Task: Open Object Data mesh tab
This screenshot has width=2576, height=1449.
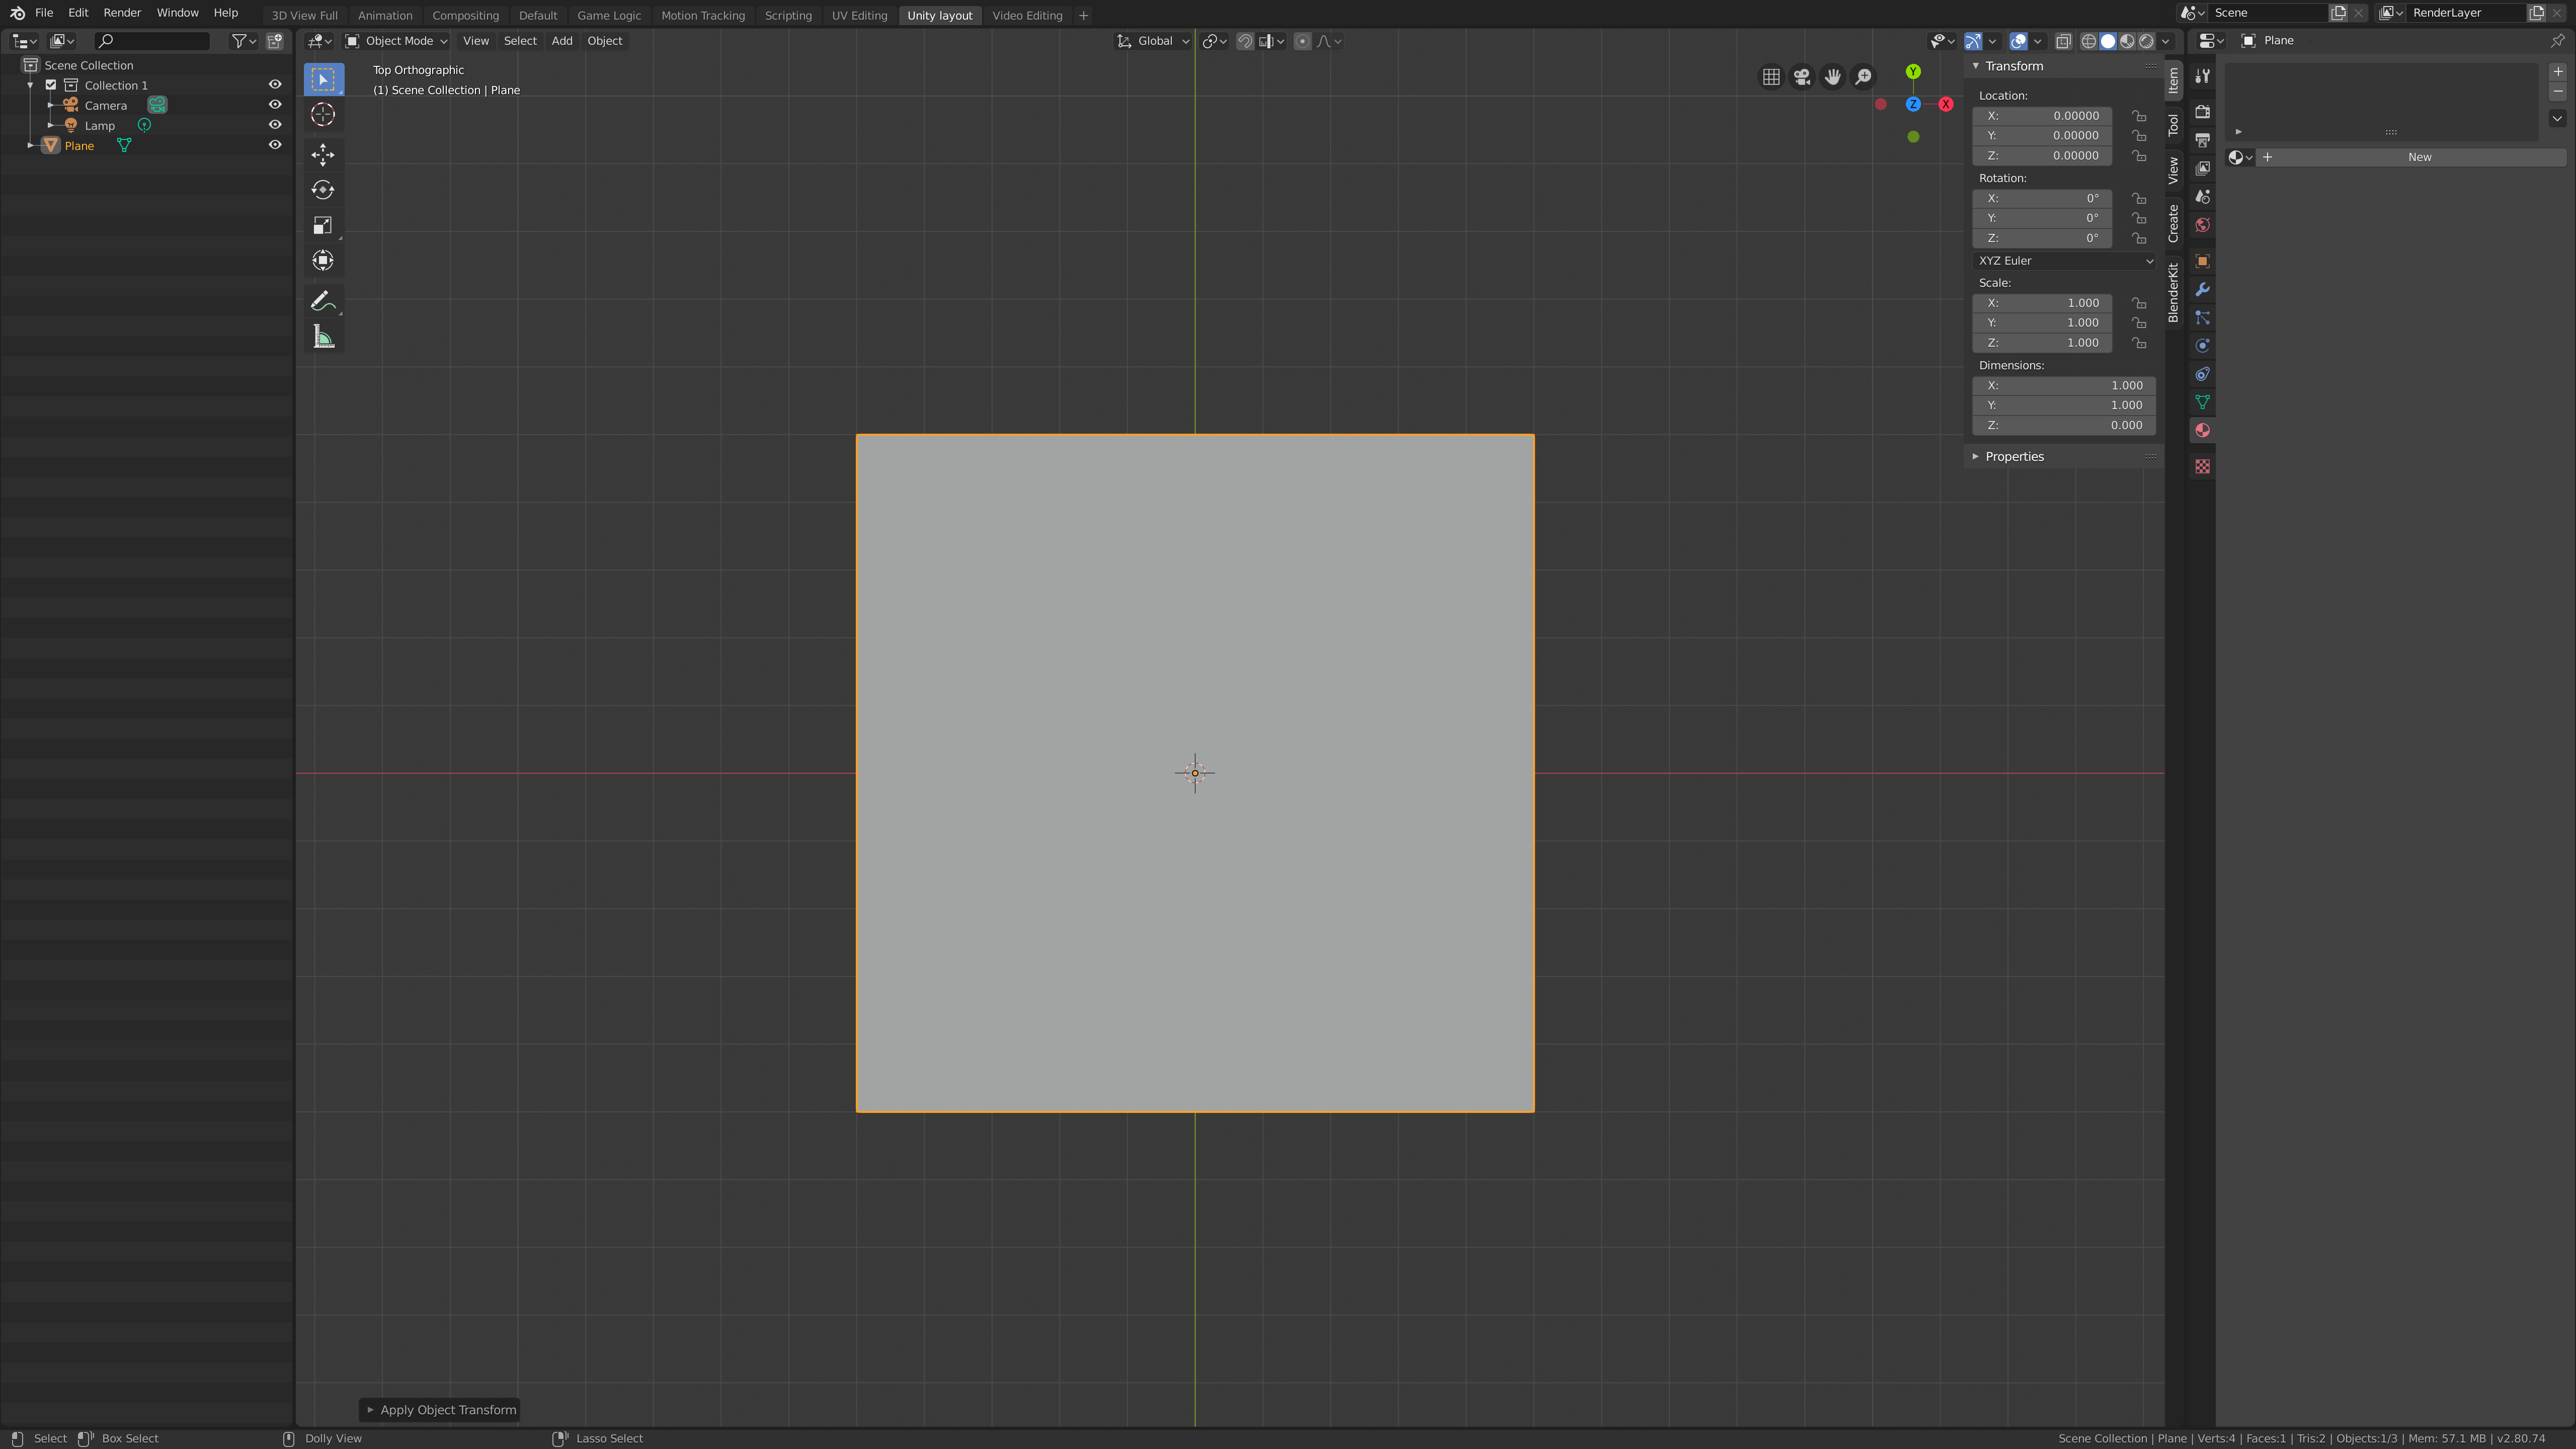Action: pos(2203,402)
